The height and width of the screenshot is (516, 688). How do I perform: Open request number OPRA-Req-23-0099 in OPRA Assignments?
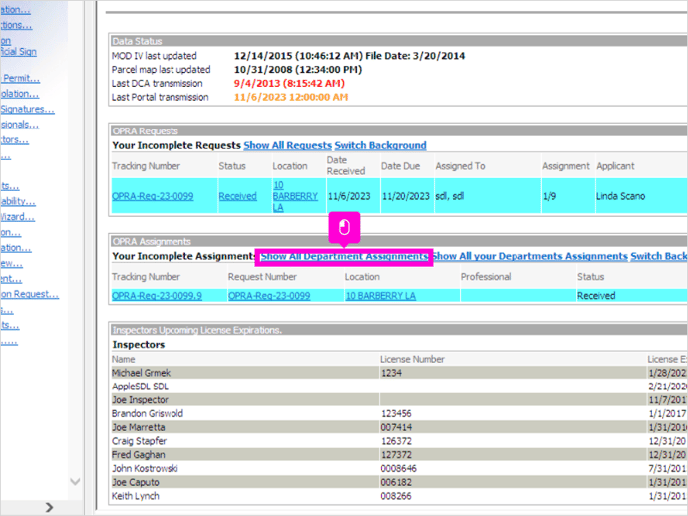coord(269,296)
